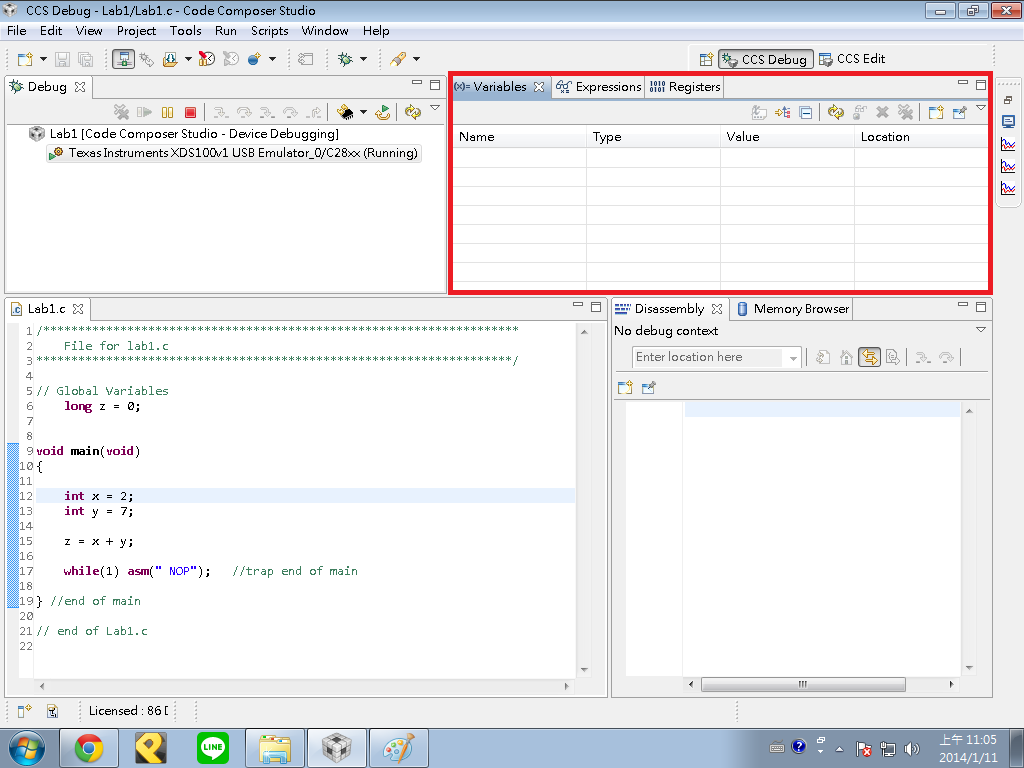Click the Collapse All icon in Variables view
The height and width of the screenshot is (768, 1024).
click(x=806, y=113)
